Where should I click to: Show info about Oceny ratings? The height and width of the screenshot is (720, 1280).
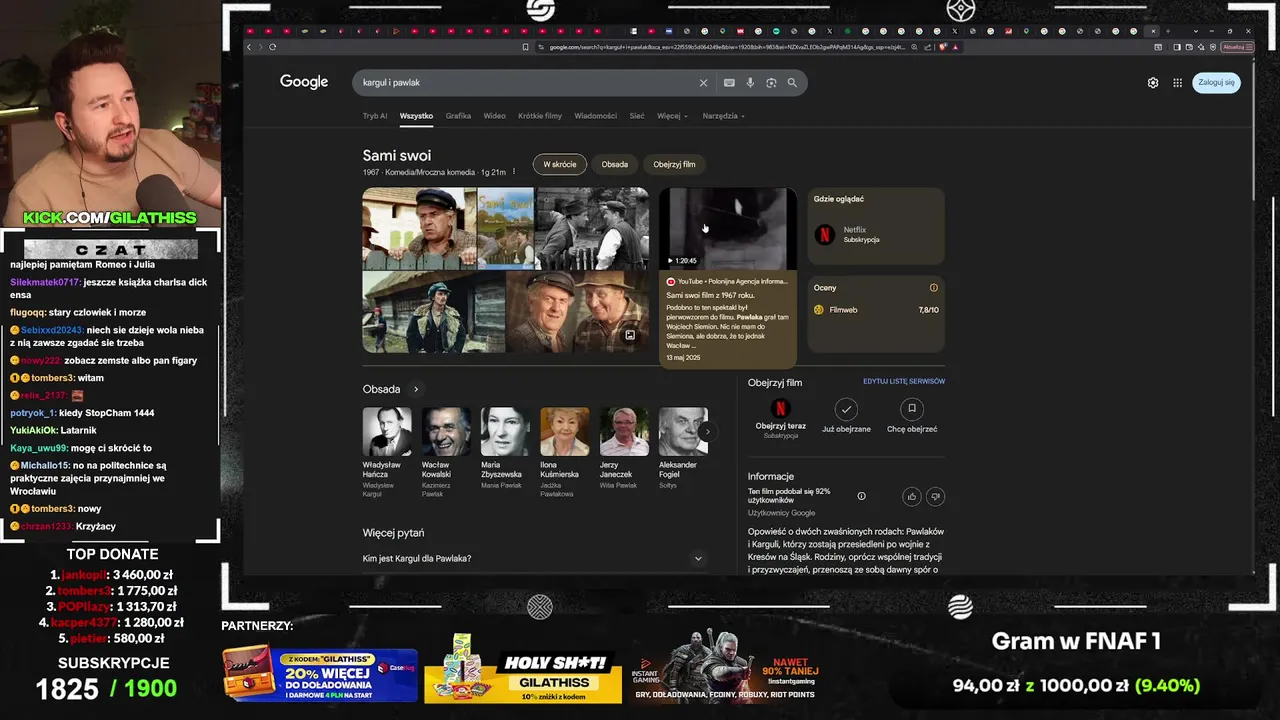click(934, 288)
